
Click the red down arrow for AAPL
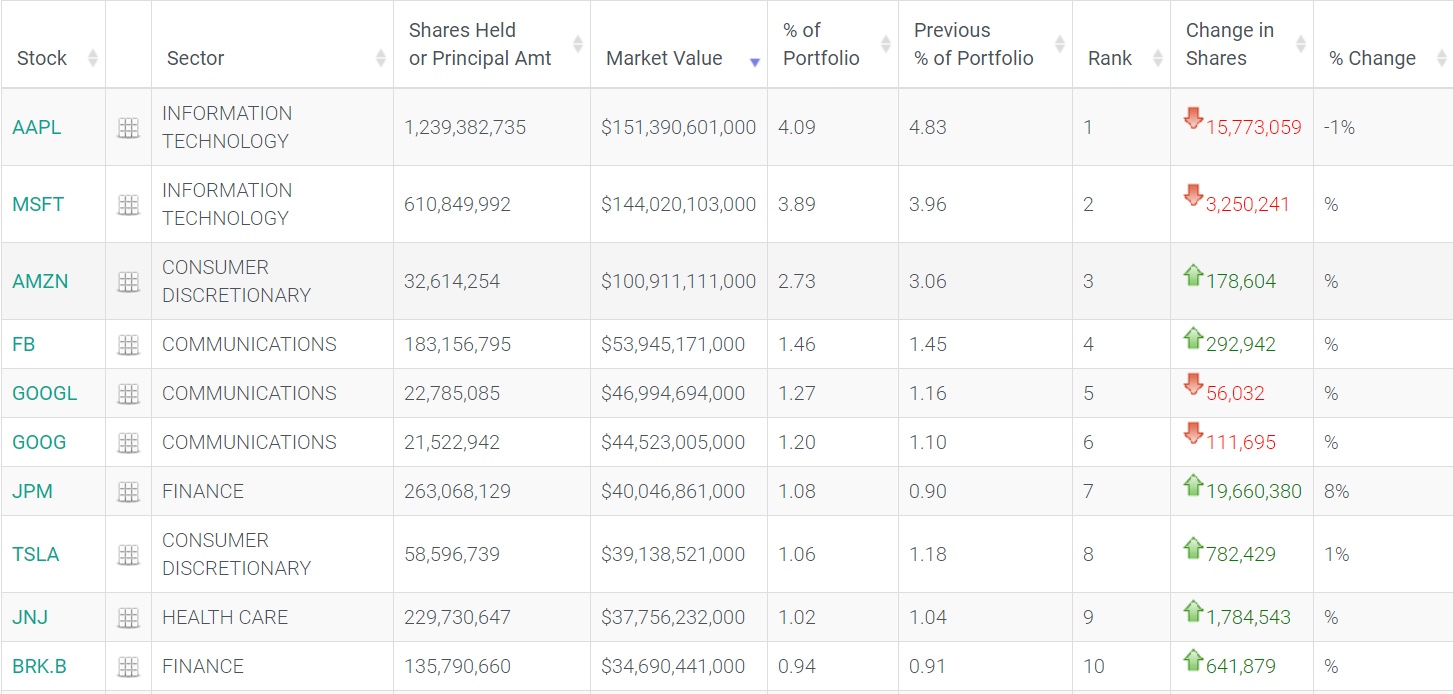tap(1193, 119)
